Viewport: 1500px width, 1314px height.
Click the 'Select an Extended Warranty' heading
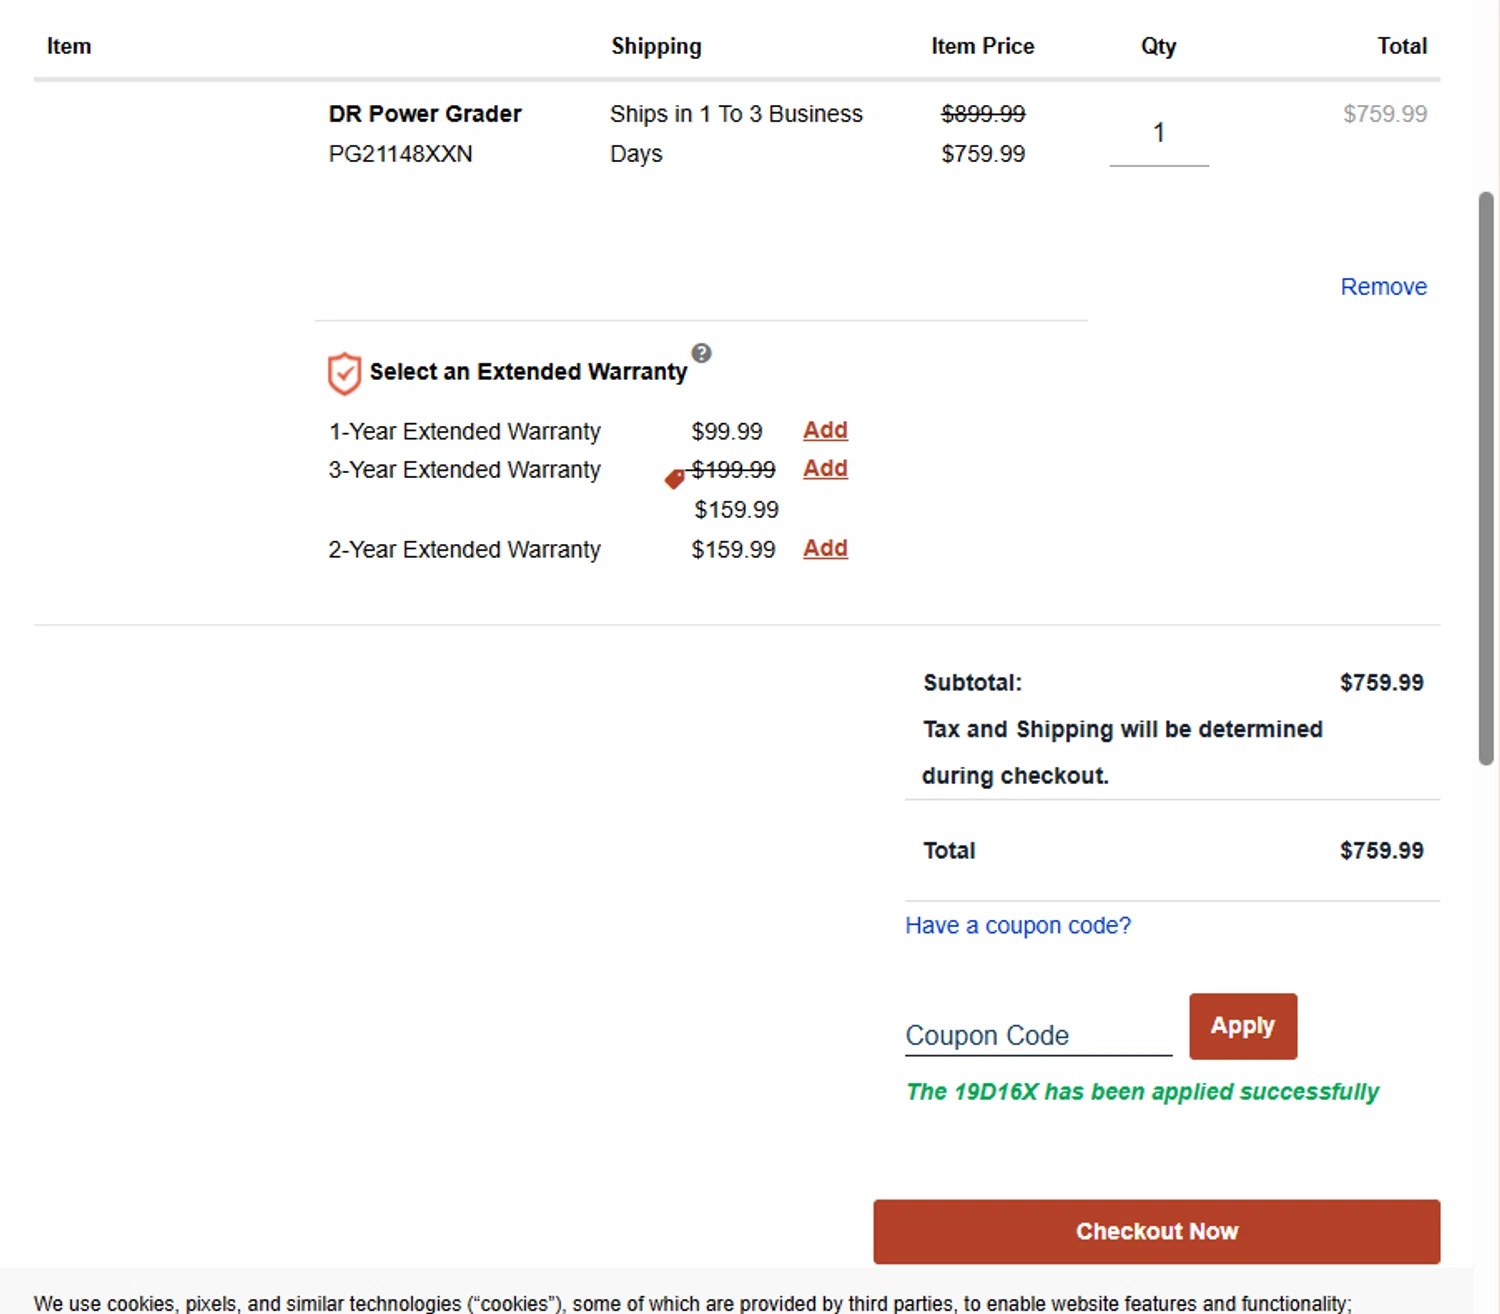tap(528, 372)
